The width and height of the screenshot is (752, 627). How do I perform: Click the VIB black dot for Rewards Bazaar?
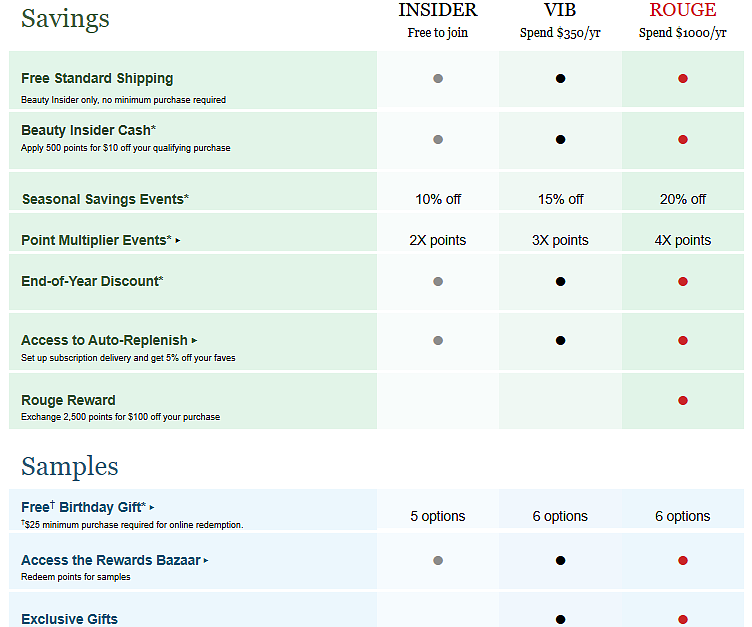(560, 560)
